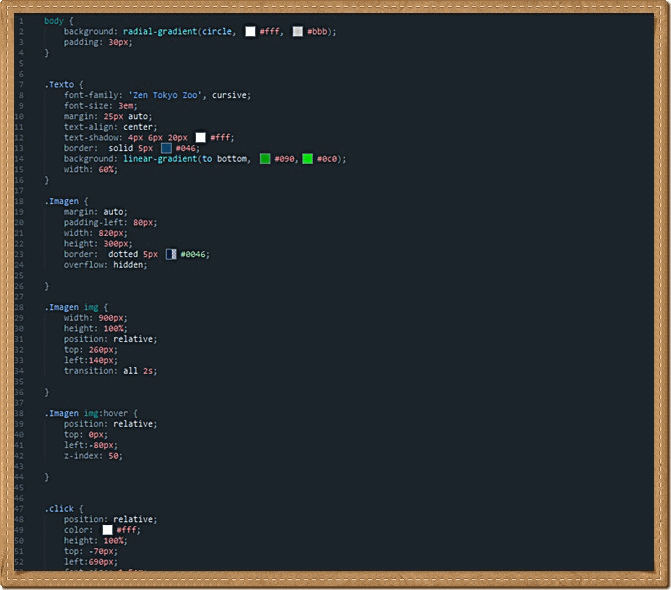Image resolution: width=671 pixels, height=590 pixels.
Task: Click the .Imagen img selector on line 28
Action: (71, 307)
